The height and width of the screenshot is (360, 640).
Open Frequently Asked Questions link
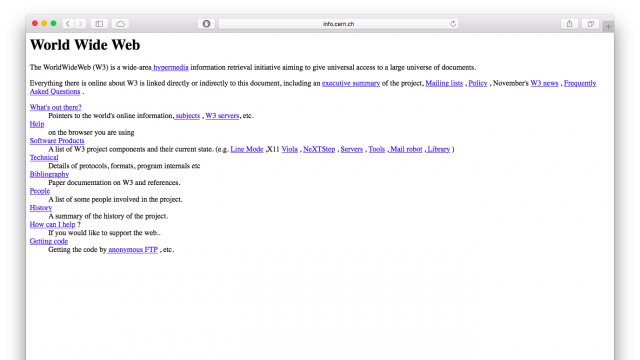[580, 83]
